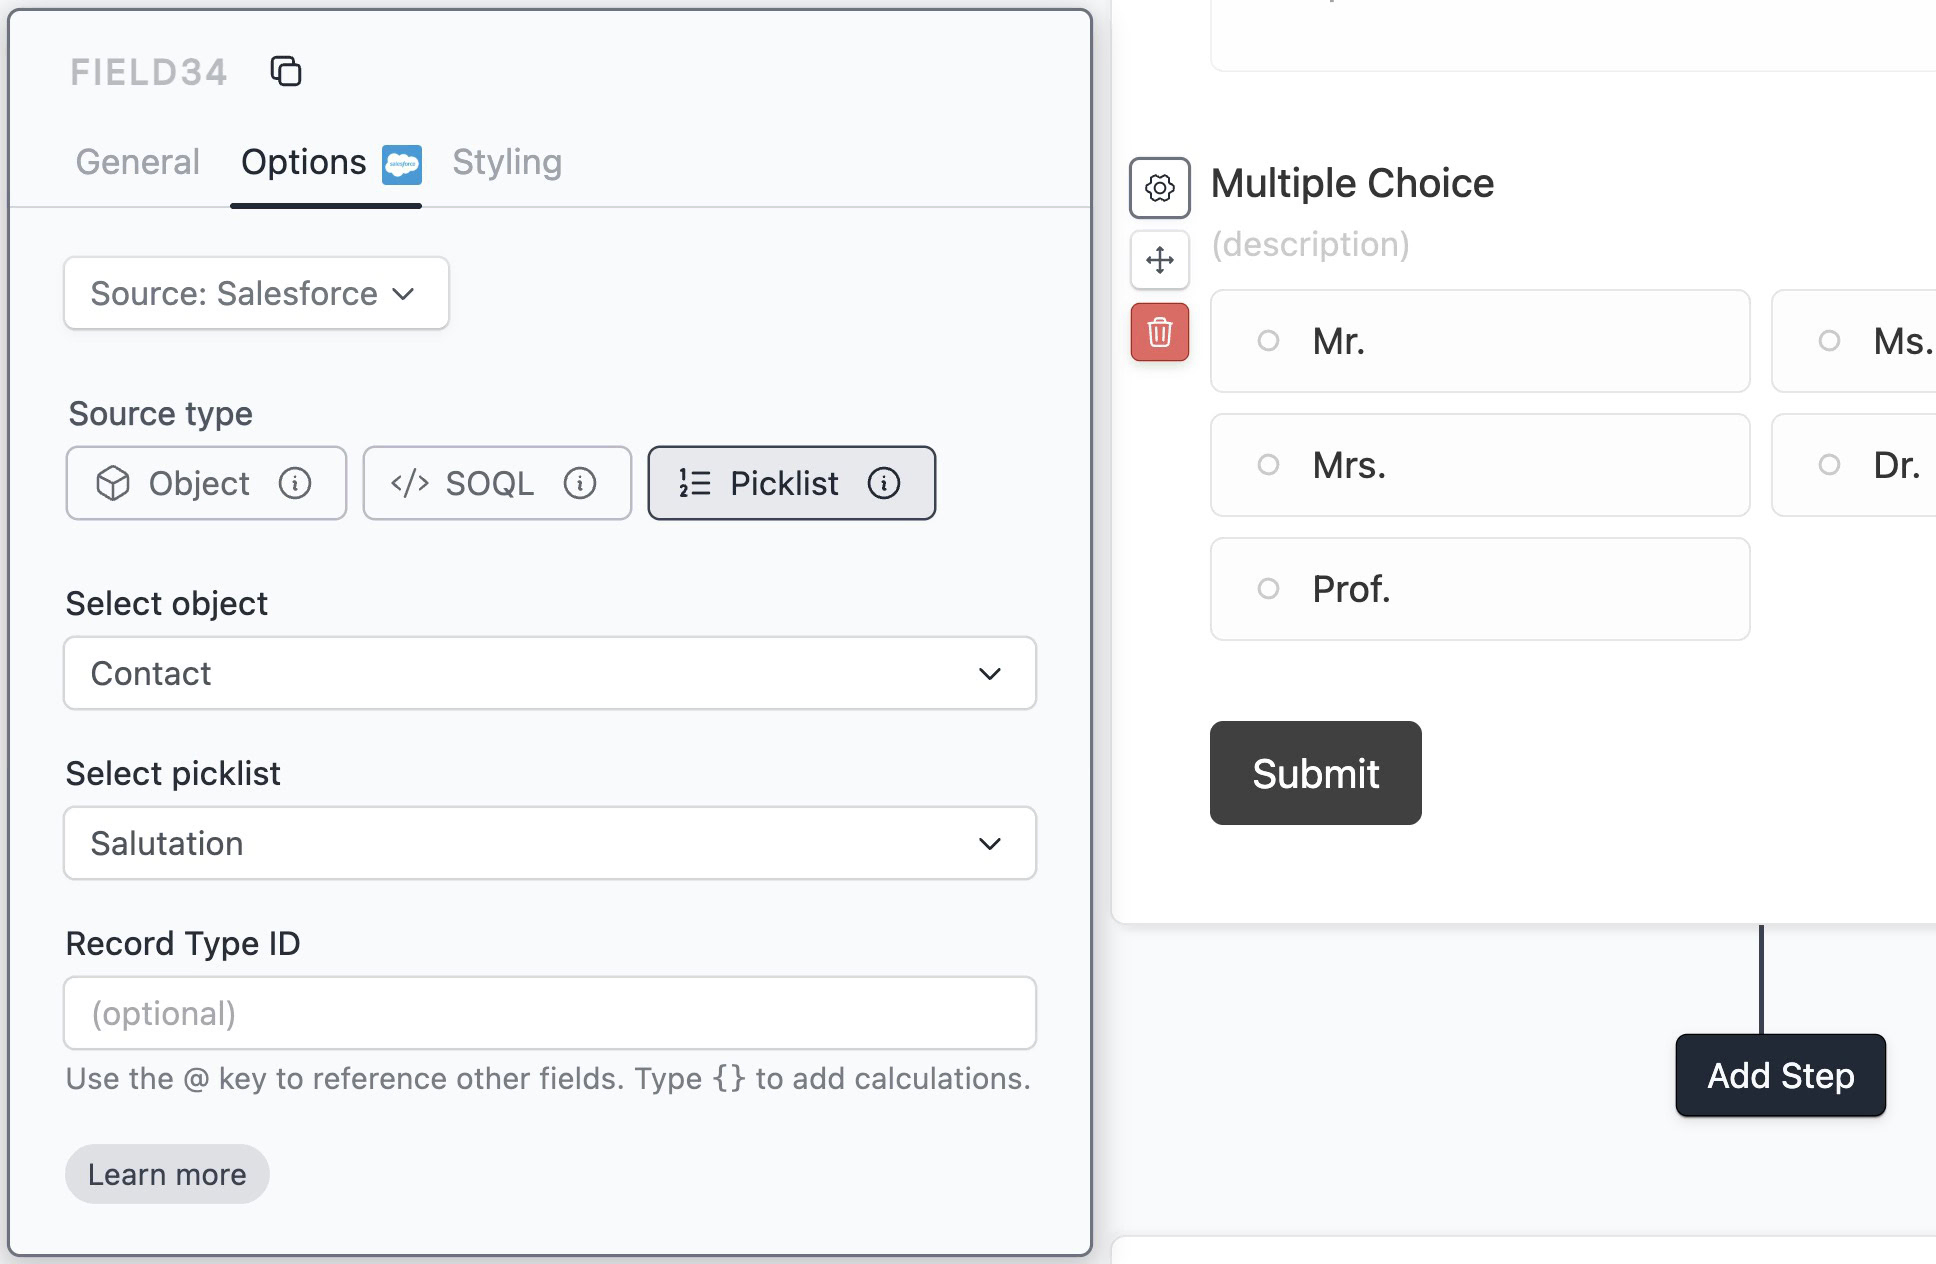Select the Mrs. radio option
Screen dimensions: 1936x1264
click(x=1480, y=465)
